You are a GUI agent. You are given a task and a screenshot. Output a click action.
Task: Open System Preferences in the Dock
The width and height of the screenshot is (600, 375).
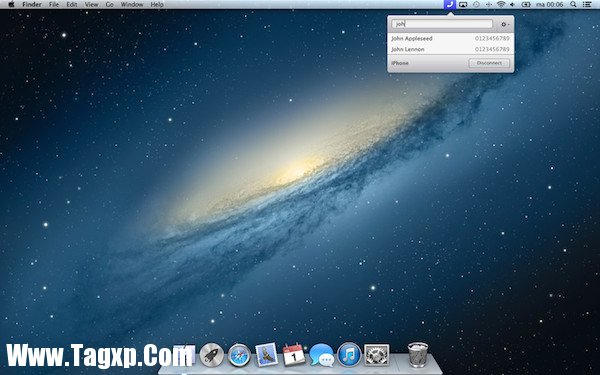(x=377, y=355)
